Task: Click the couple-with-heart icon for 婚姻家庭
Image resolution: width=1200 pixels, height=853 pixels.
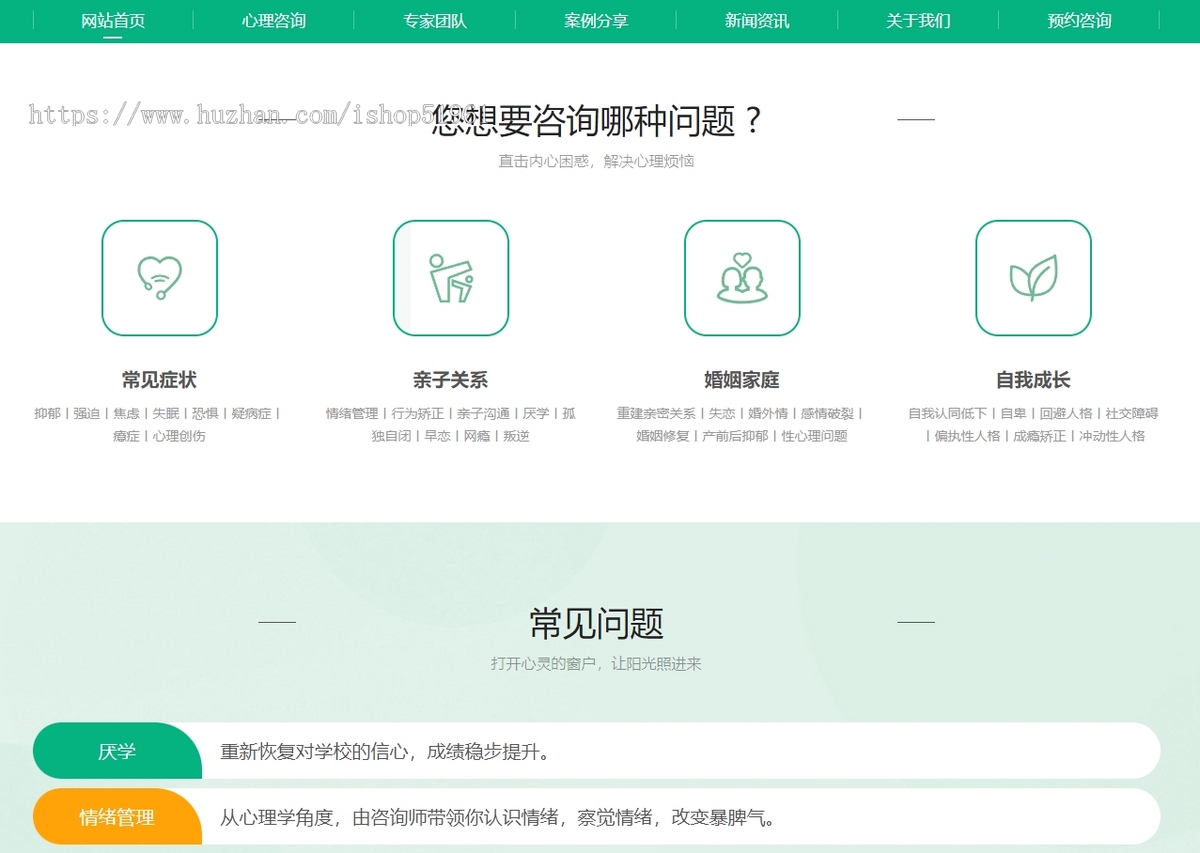Action: tap(742, 278)
